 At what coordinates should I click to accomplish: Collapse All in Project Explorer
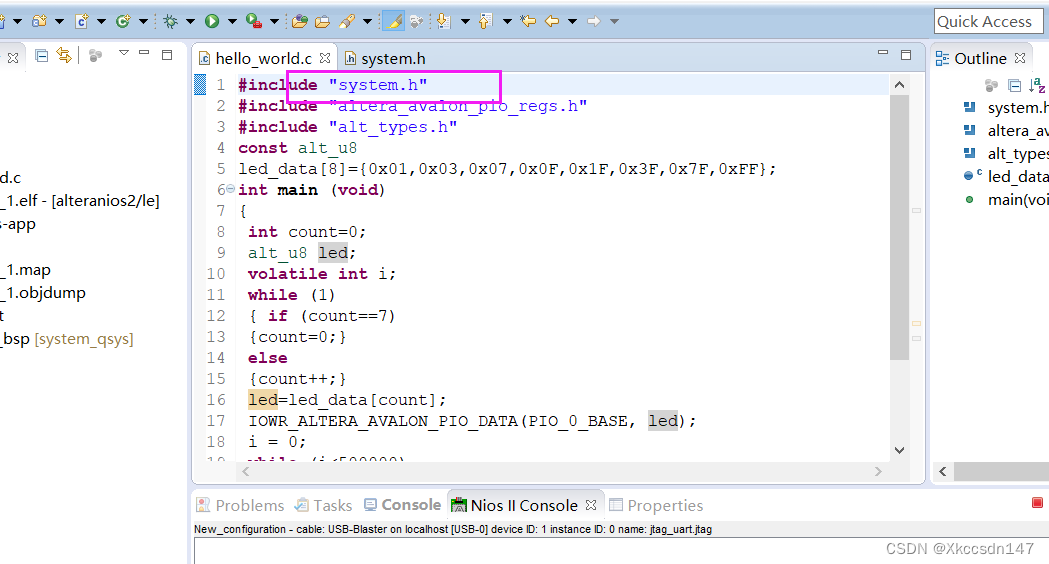pyautogui.click(x=41, y=56)
